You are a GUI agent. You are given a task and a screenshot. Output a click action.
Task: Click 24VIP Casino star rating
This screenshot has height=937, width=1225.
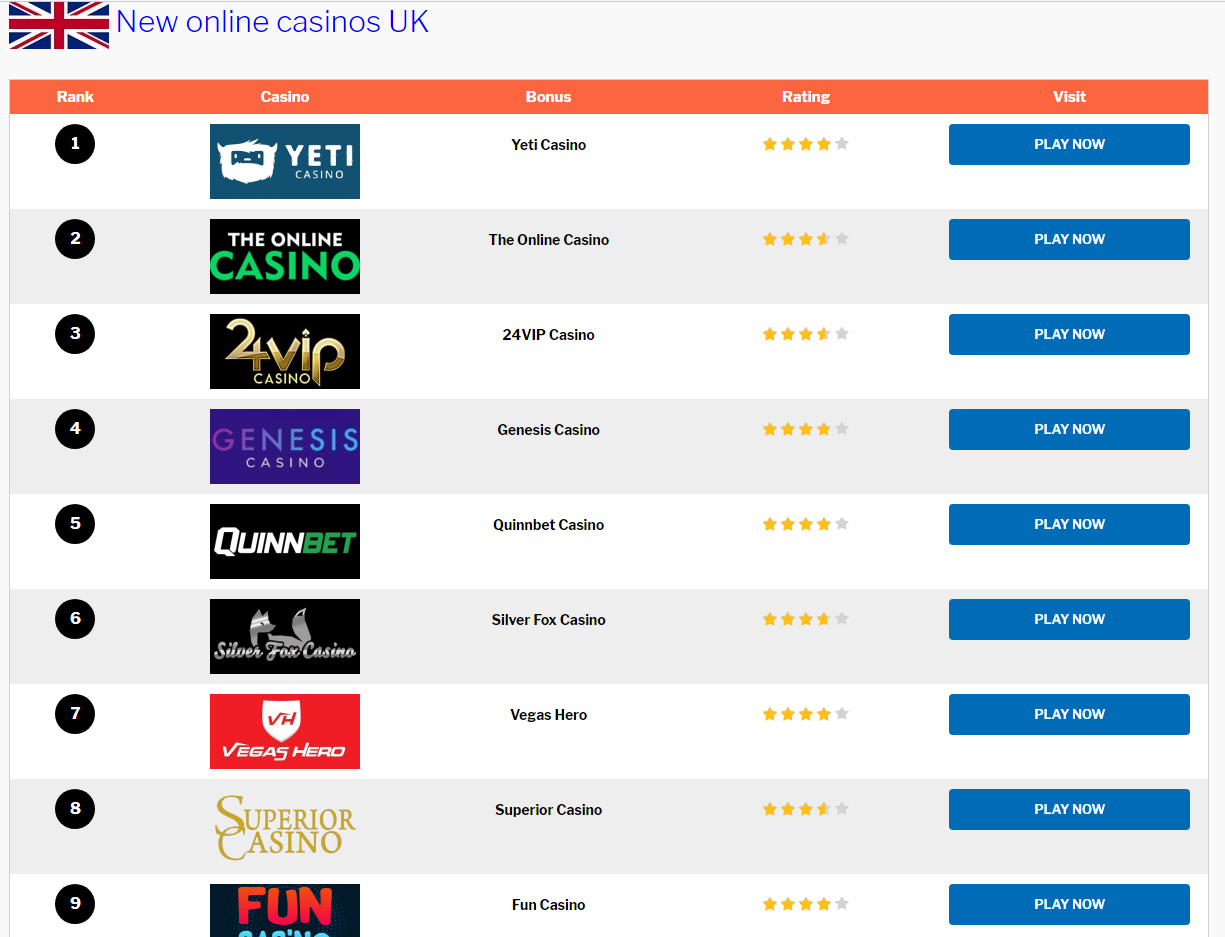pos(806,334)
